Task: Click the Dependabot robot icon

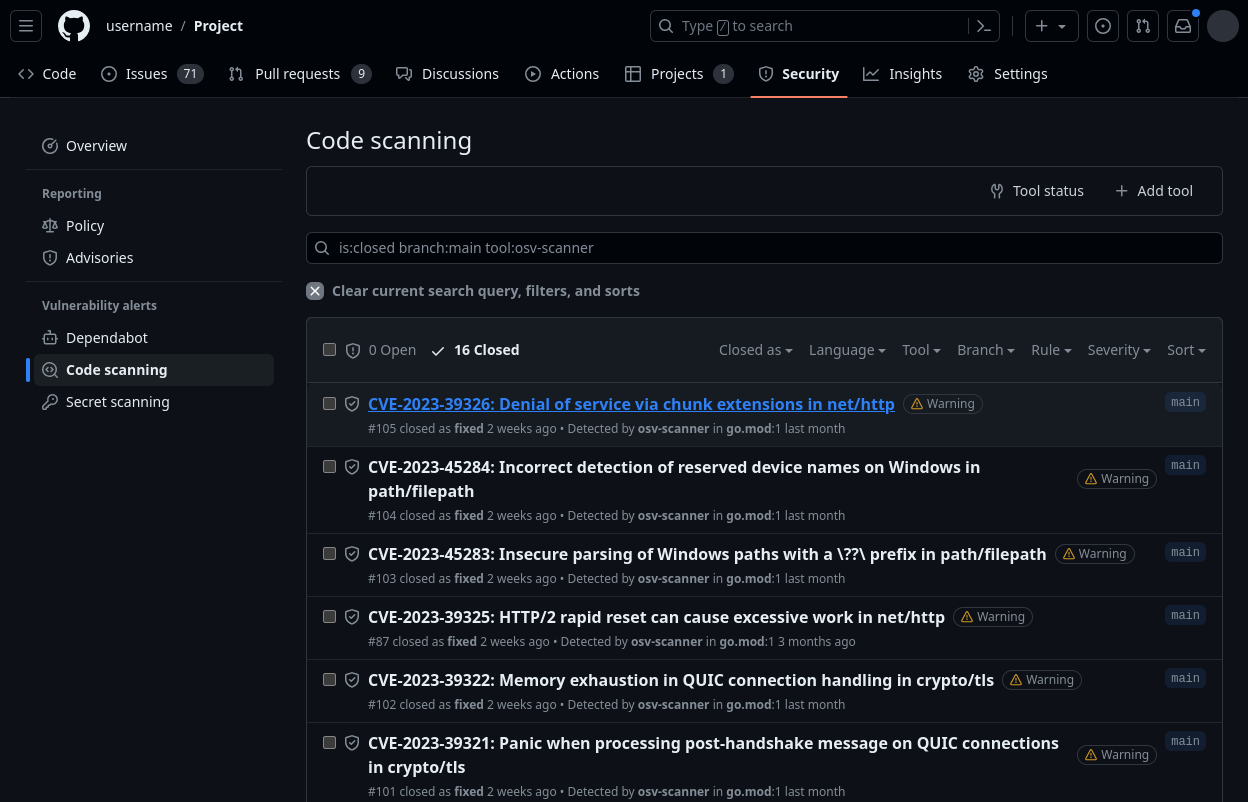Action: [50, 338]
